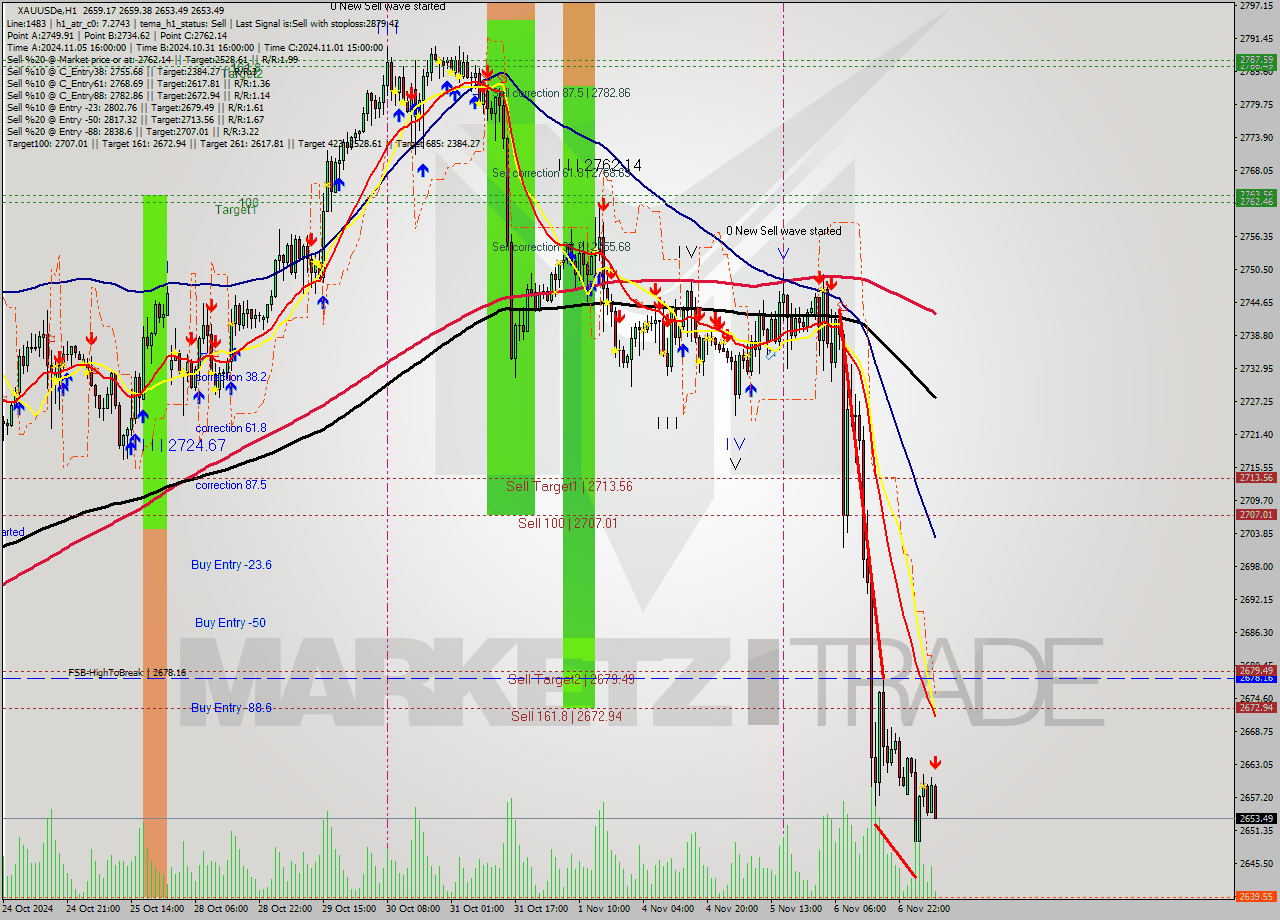Select the 'Sell 100 | 2707.01' chart label
Viewport: 1280px width, 920px height.
point(568,523)
